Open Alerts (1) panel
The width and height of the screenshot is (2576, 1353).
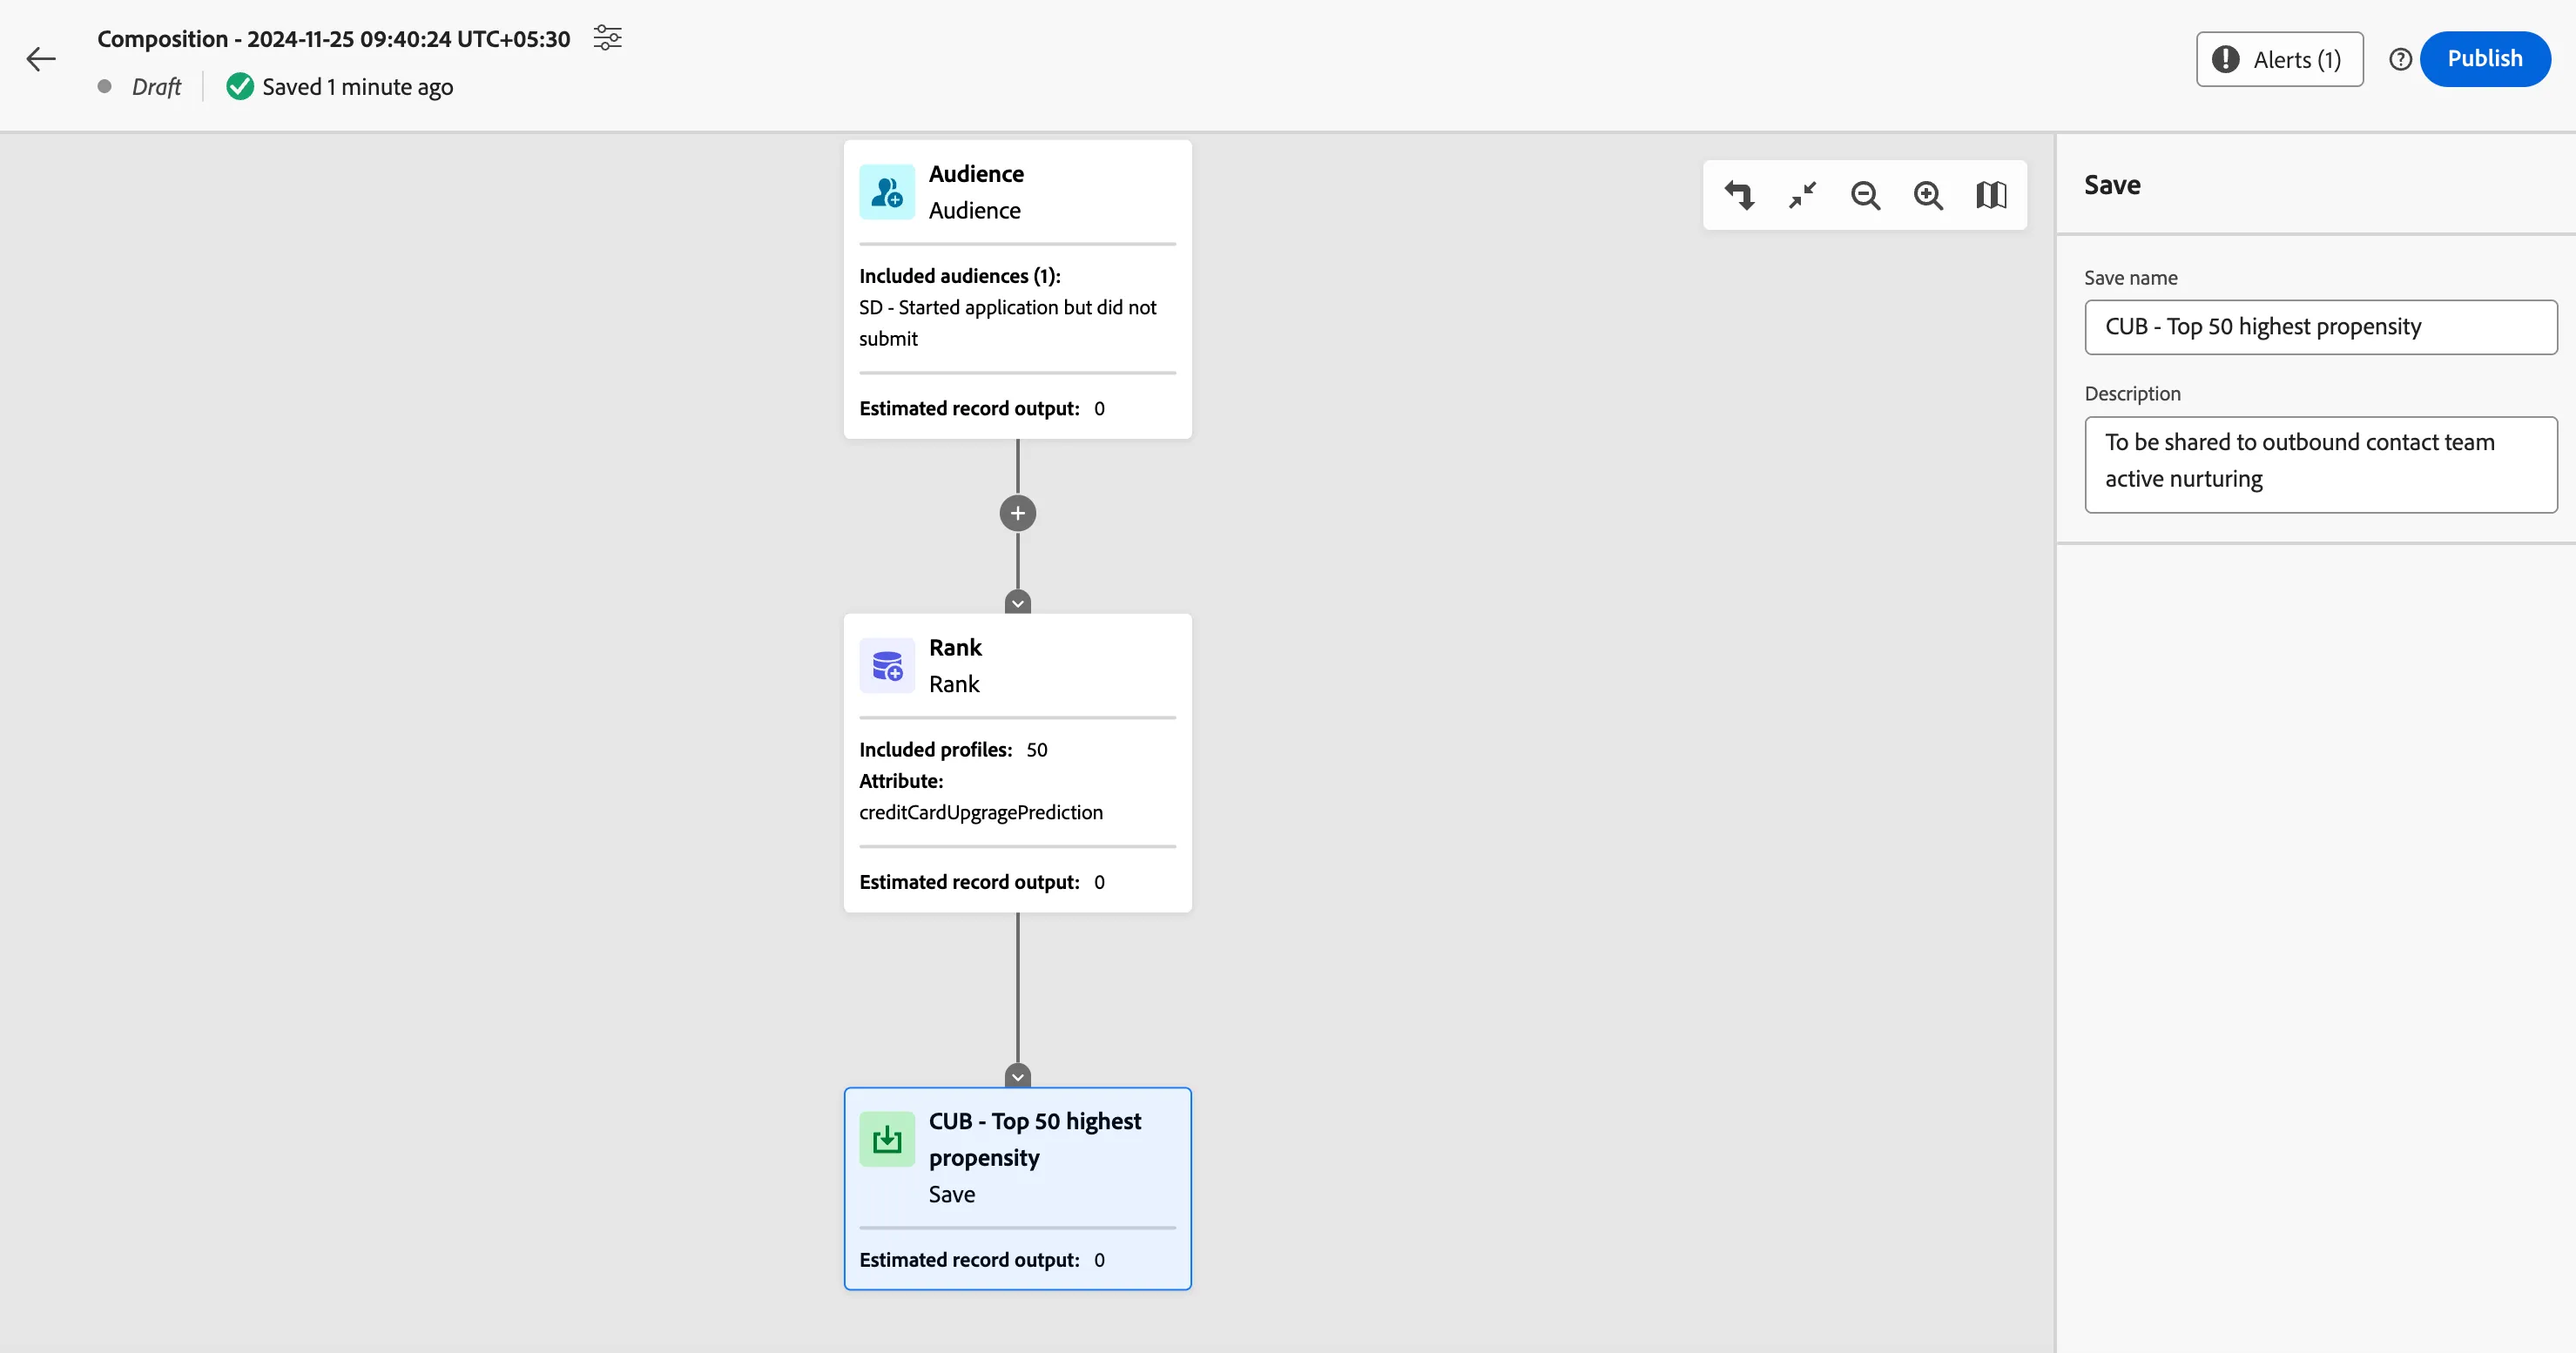tap(2279, 59)
